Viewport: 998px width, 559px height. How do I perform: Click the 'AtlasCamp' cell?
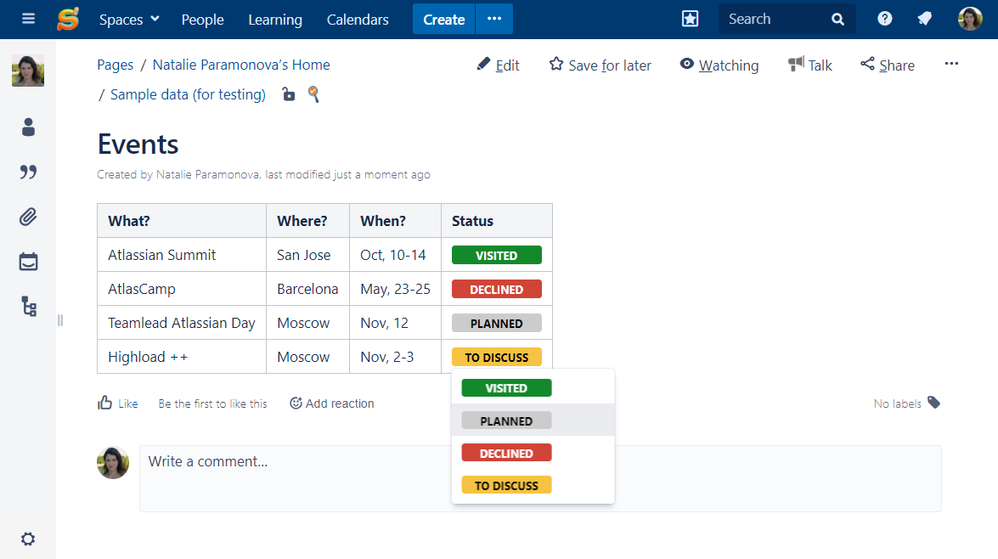click(181, 289)
